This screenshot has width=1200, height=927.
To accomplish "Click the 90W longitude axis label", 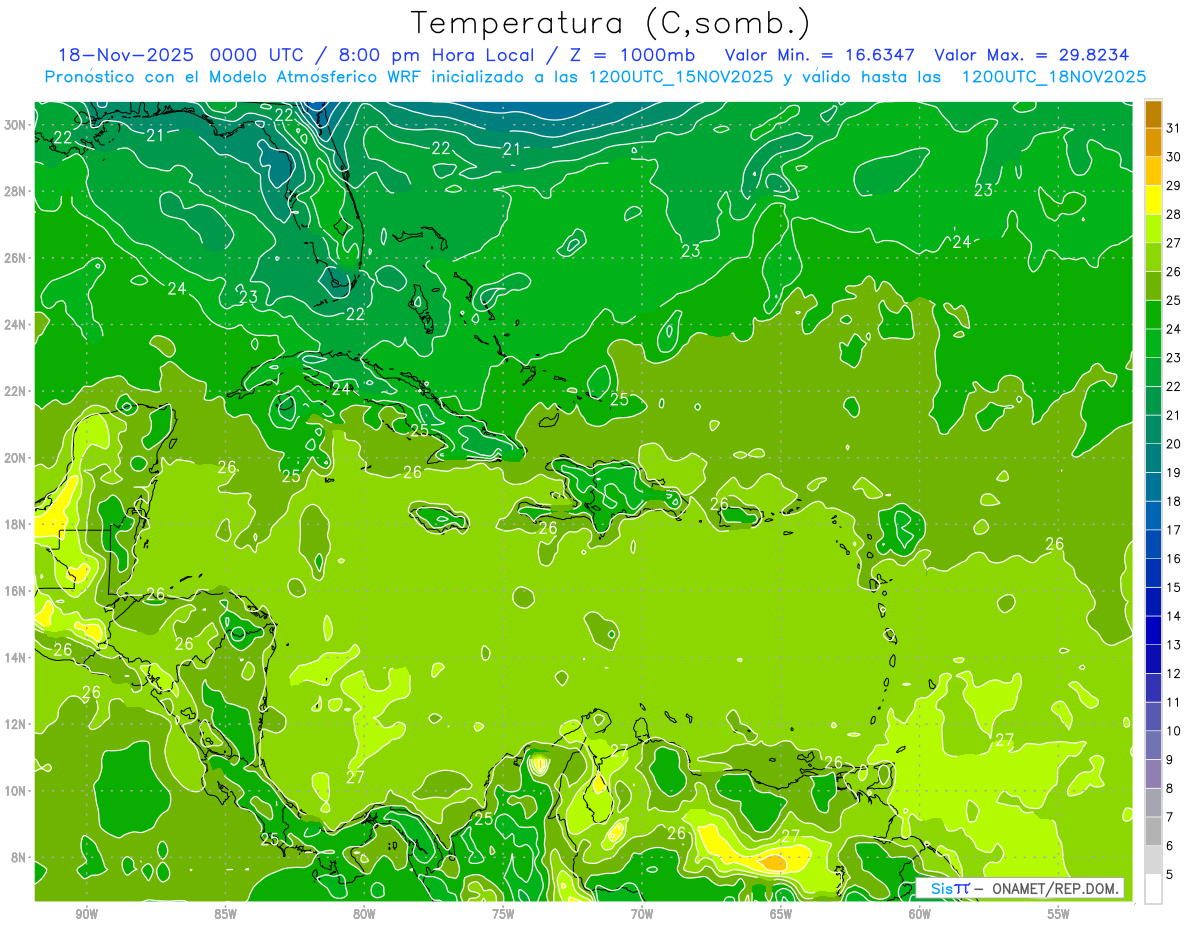I will point(86,914).
